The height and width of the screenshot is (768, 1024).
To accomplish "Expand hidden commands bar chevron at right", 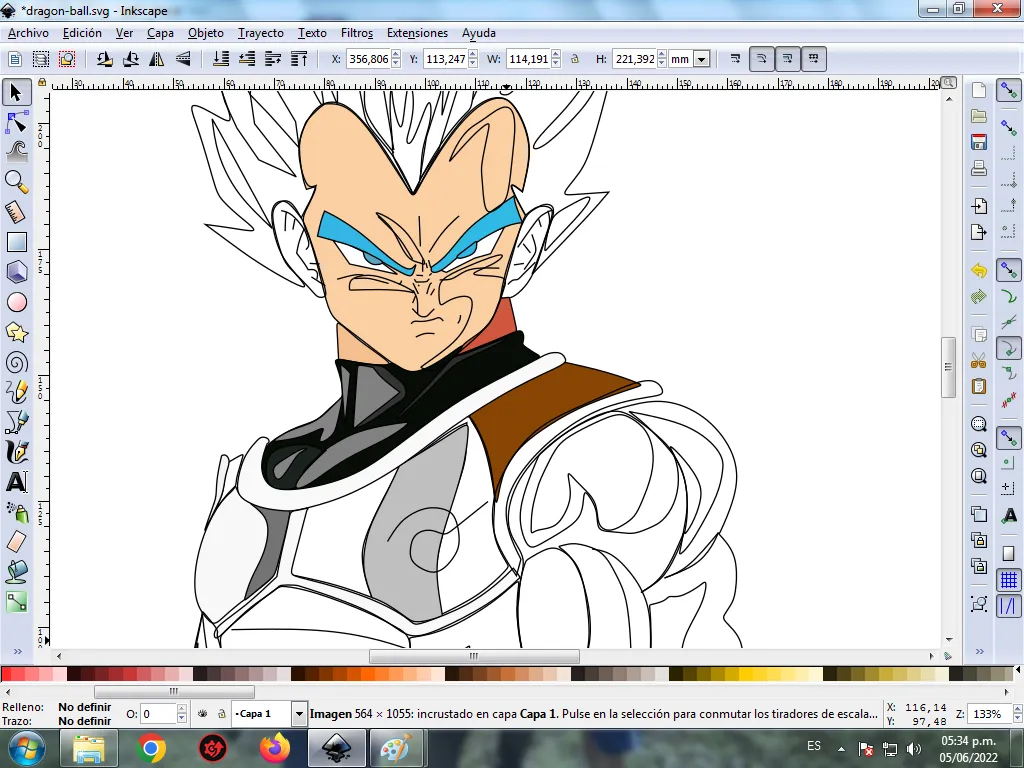I will [x=980, y=651].
